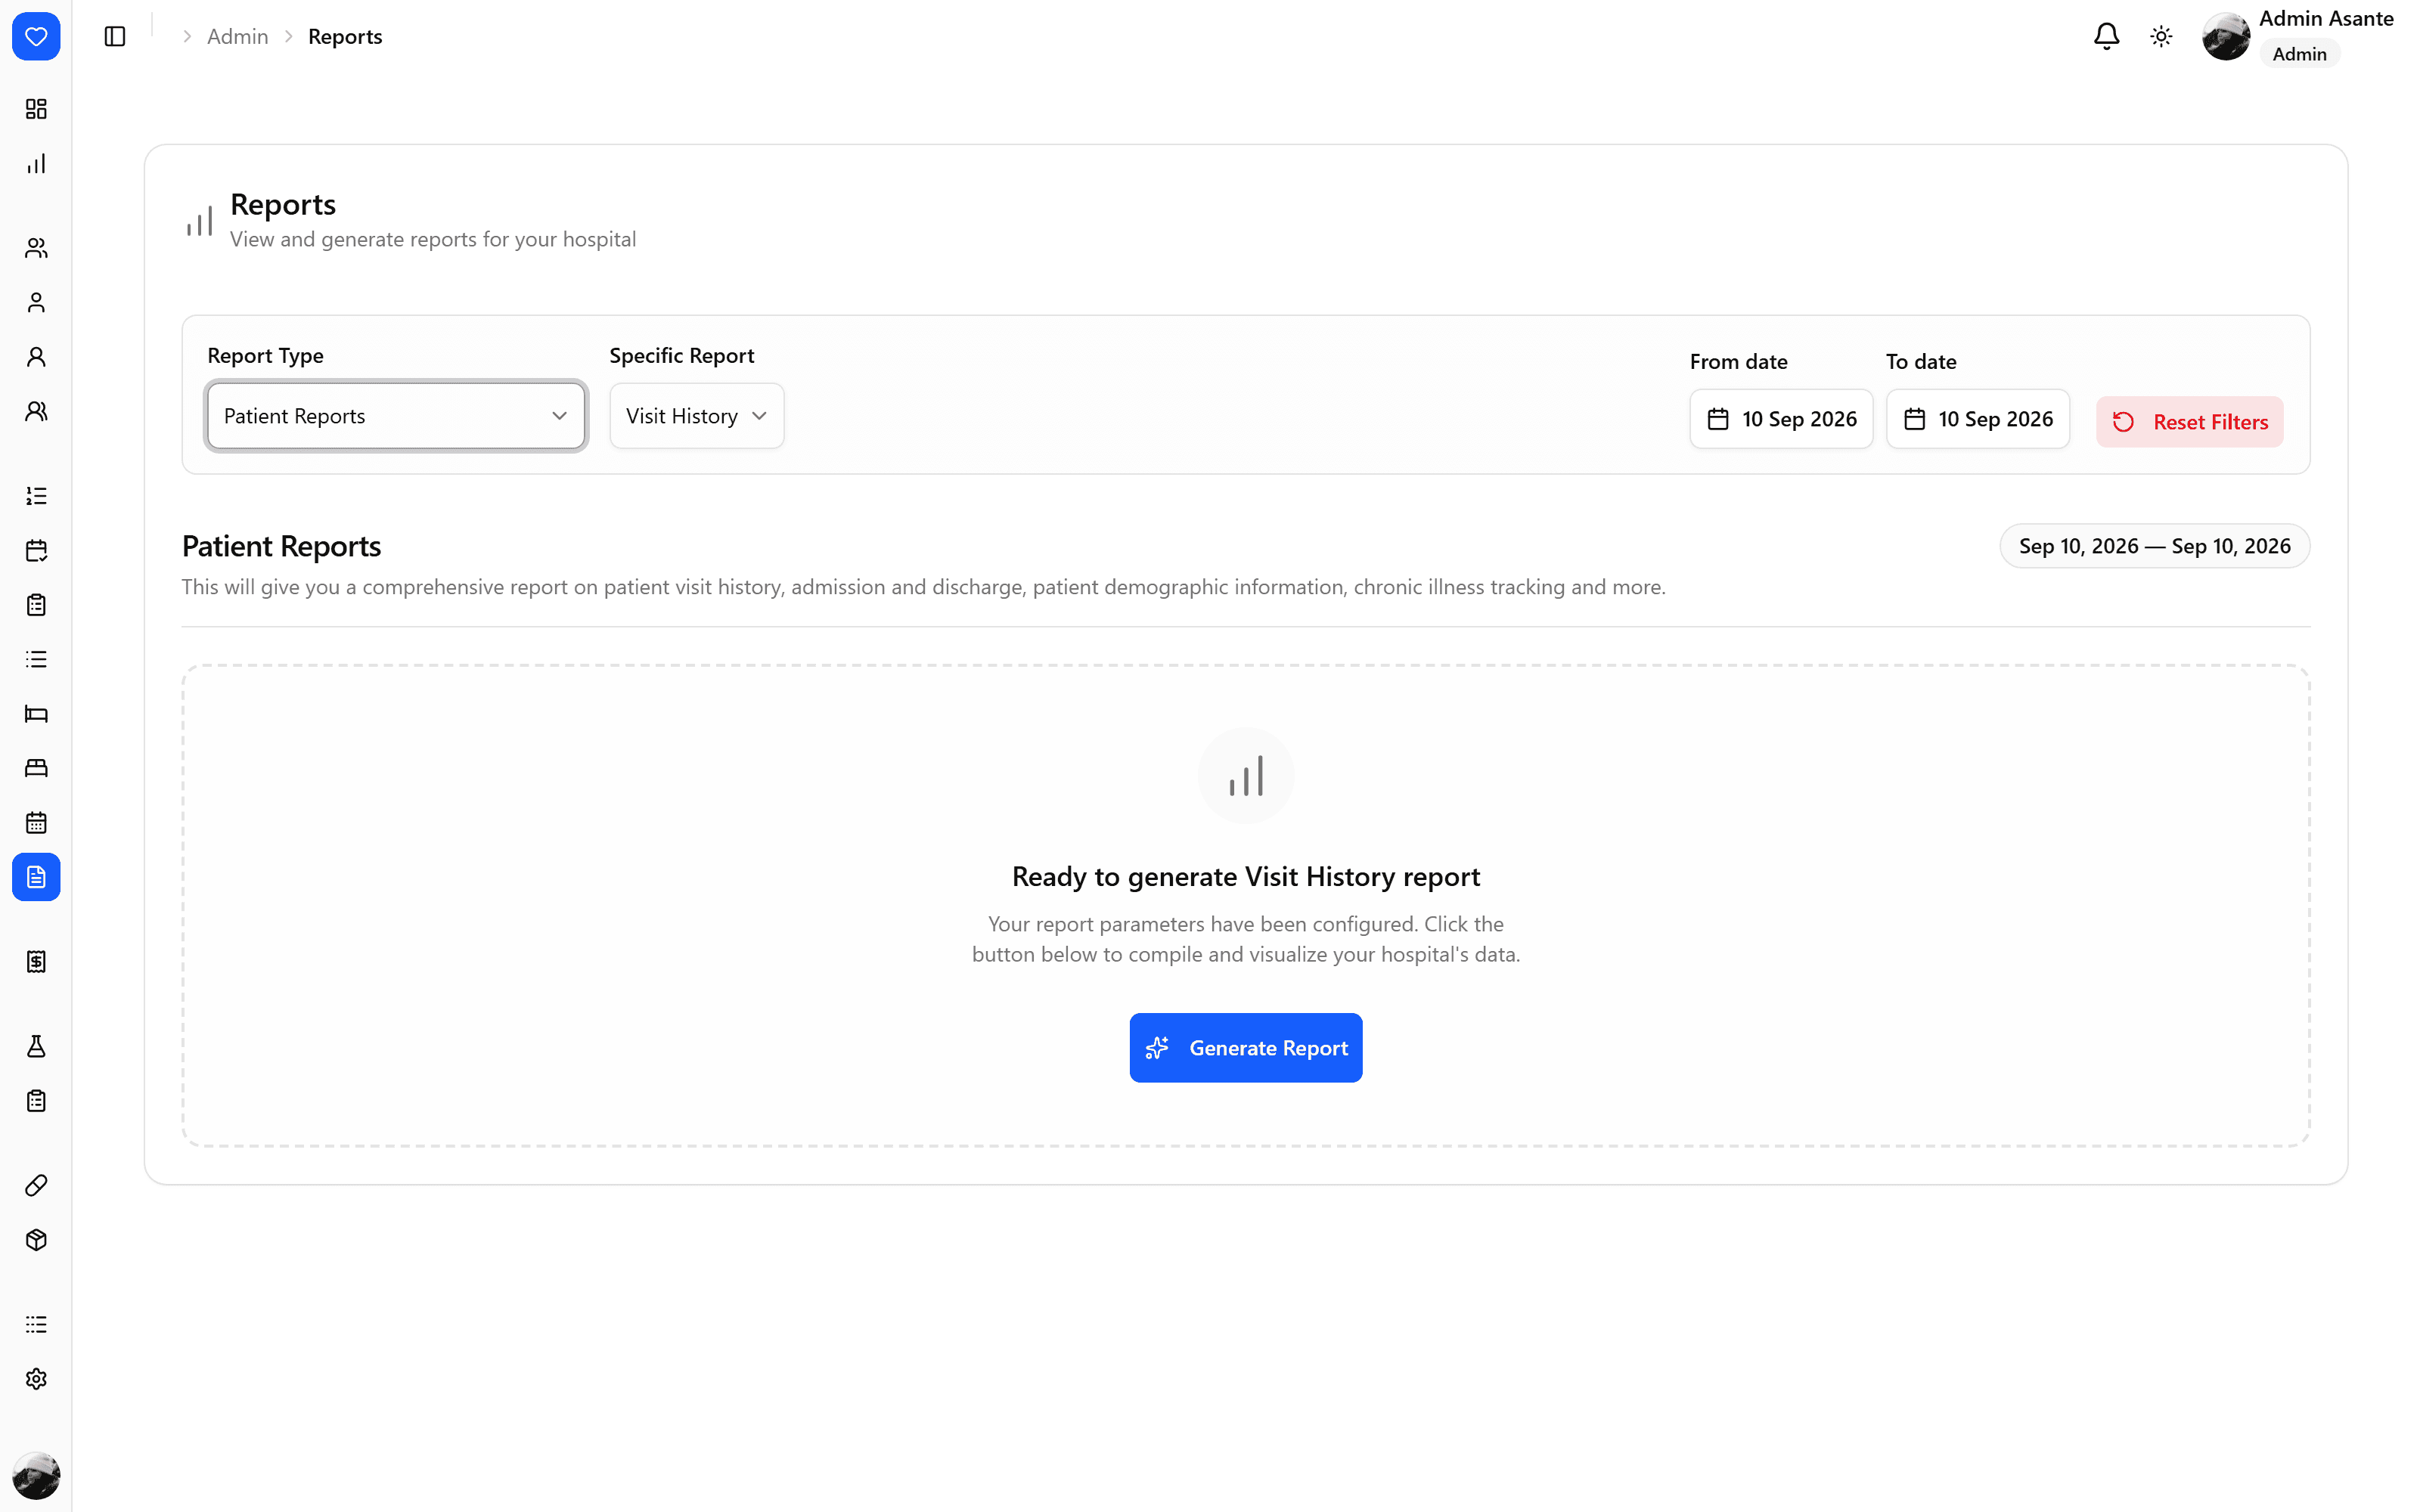Toggle the sun light/dark theme switch
The image size is (2420, 1512).
2161,37
